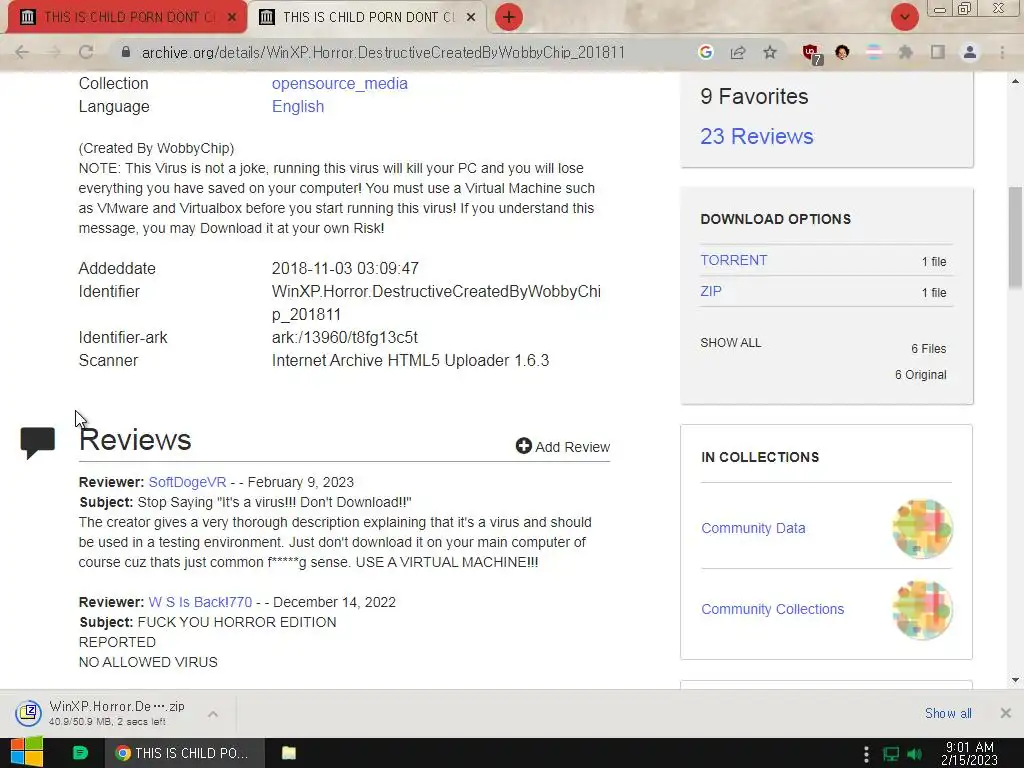Open the opensource_media collection link
This screenshot has width=1024, height=768.
[x=340, y=84]
